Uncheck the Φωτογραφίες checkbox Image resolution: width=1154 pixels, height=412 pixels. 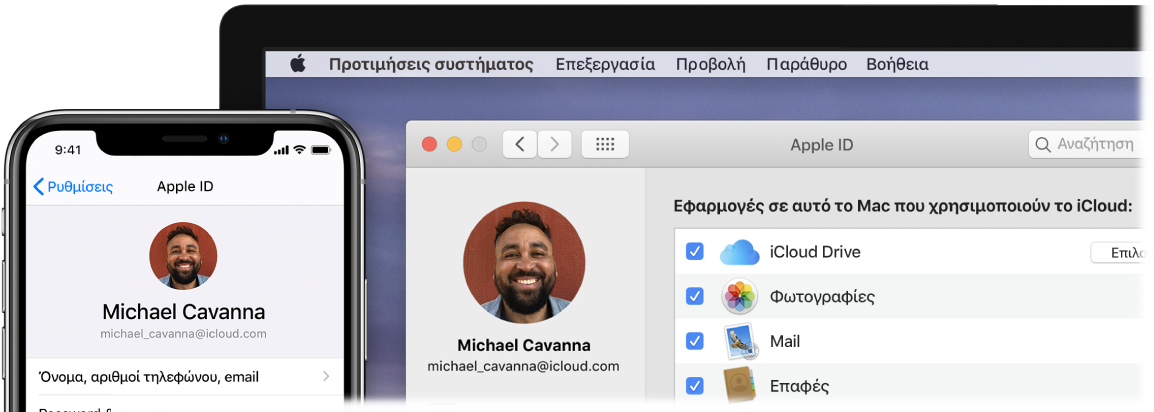(694, 296)
